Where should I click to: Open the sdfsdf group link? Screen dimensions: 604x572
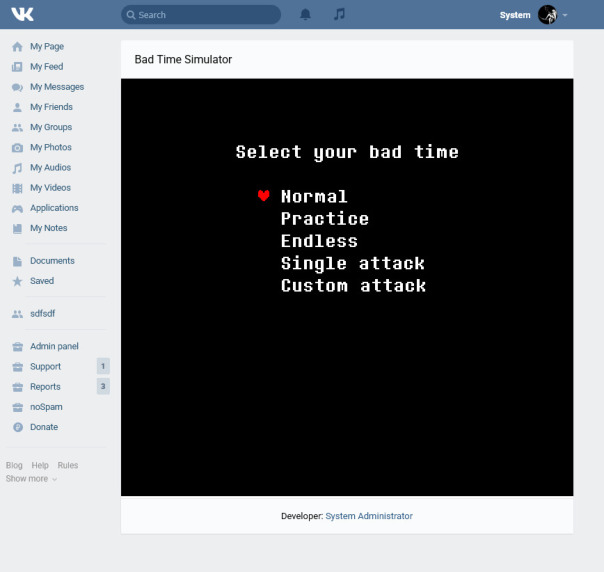tap(42, 314)
